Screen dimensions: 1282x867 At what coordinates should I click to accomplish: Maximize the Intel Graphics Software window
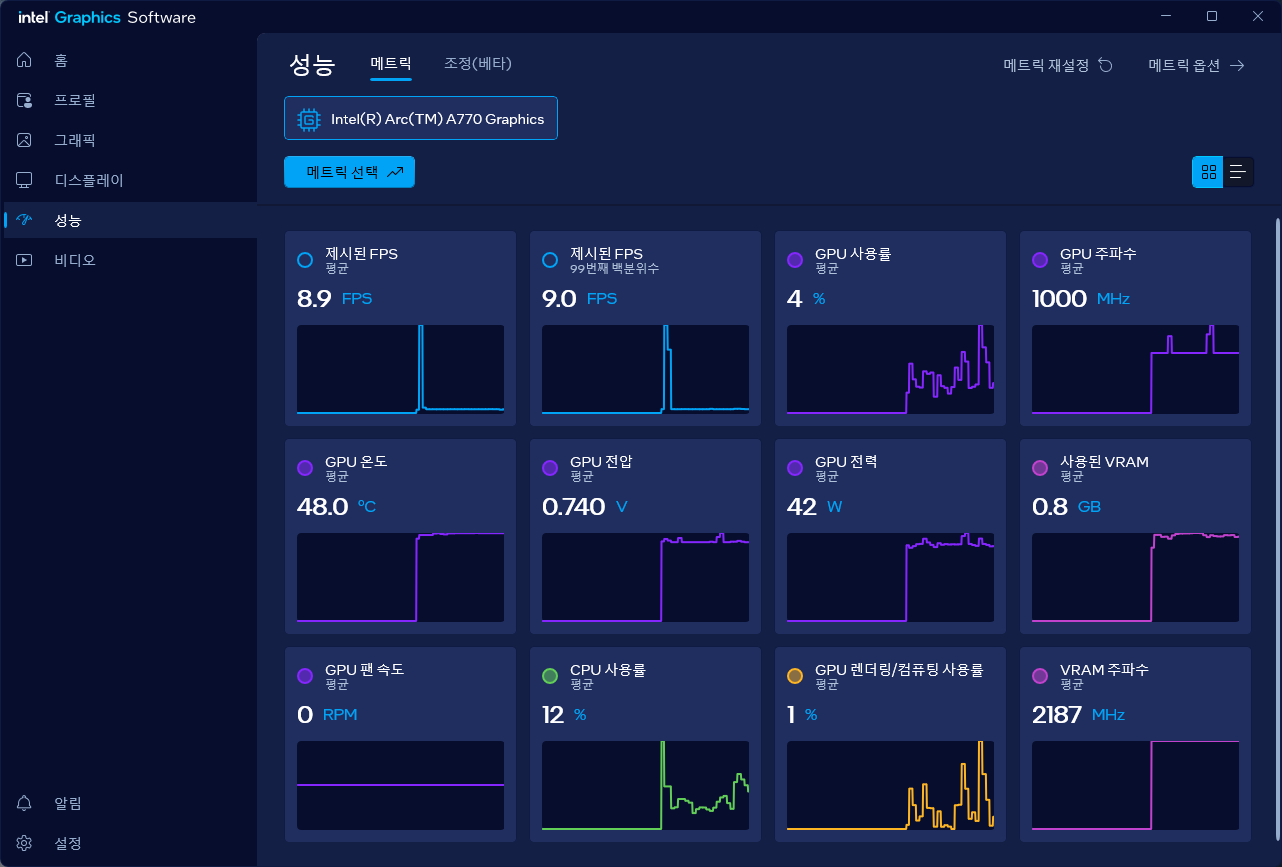(x=1212, y=16)
